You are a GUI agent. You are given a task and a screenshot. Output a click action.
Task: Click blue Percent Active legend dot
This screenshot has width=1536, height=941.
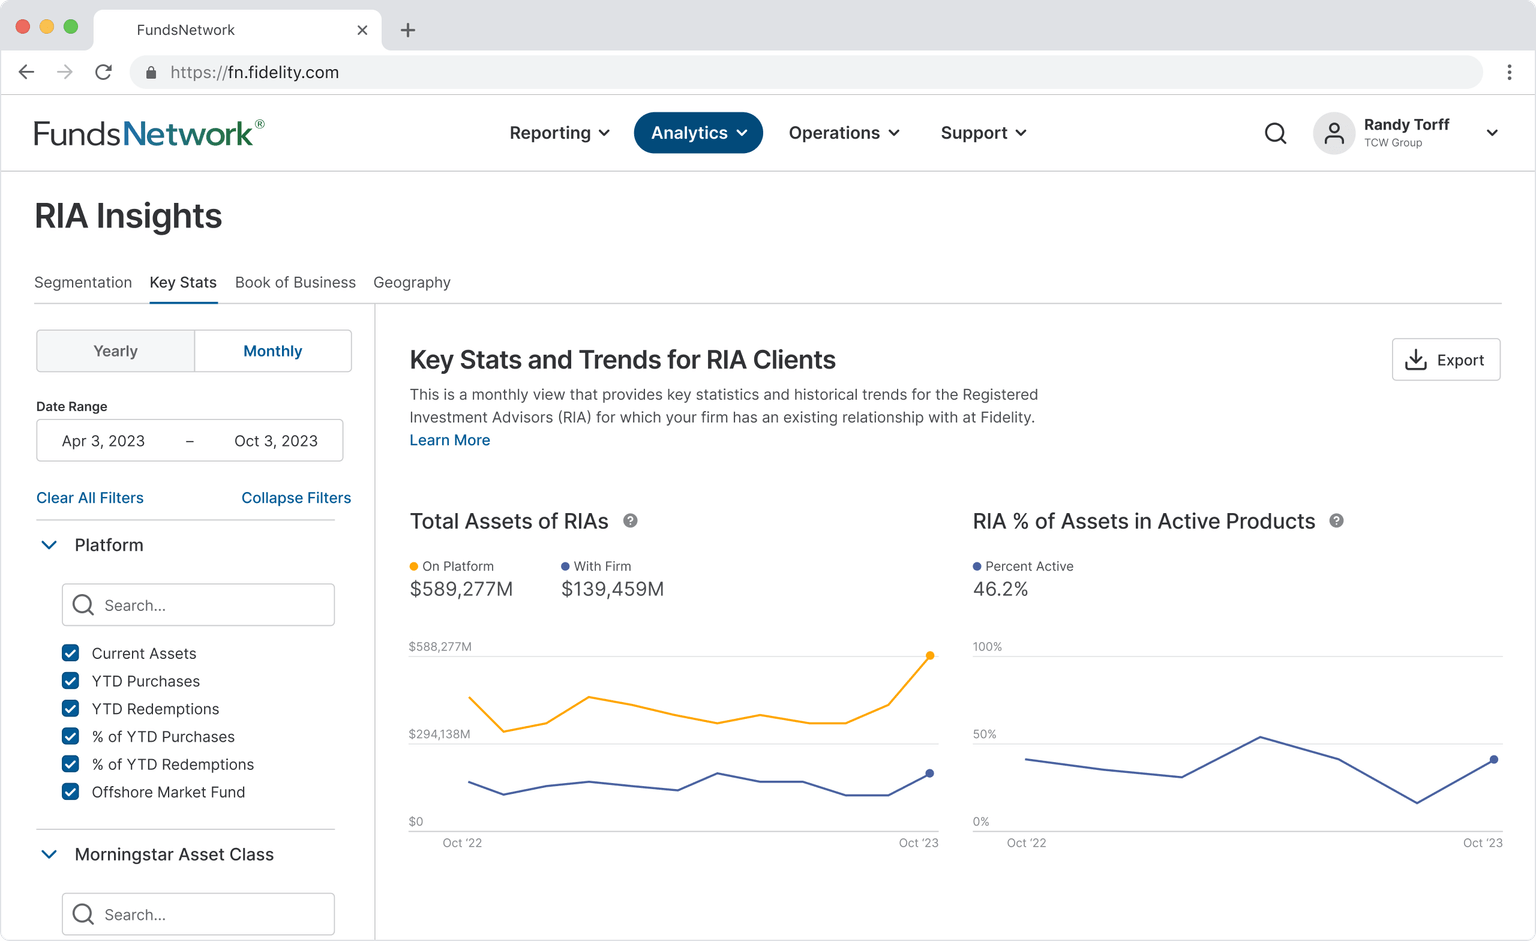pos(977,566)
